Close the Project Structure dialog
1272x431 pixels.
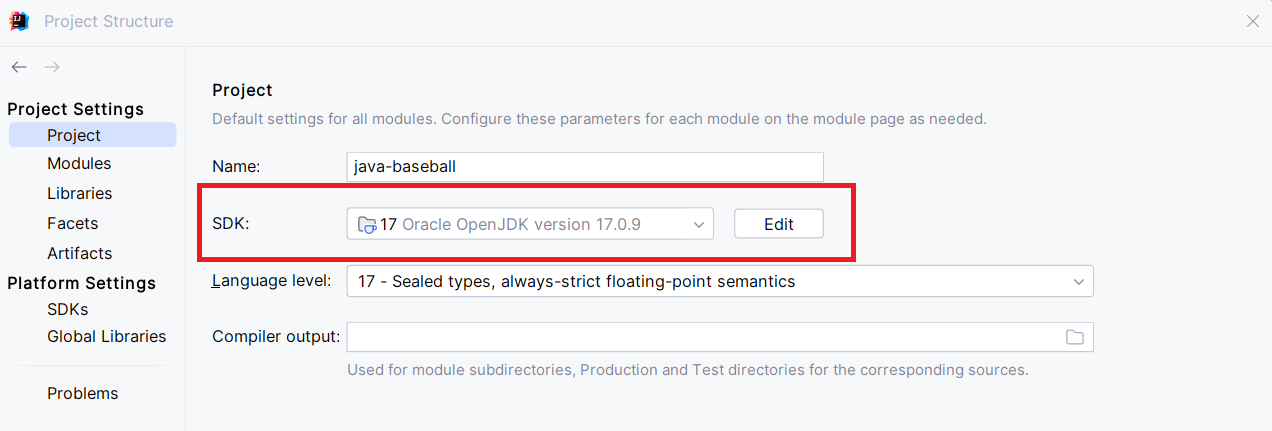1252,21
